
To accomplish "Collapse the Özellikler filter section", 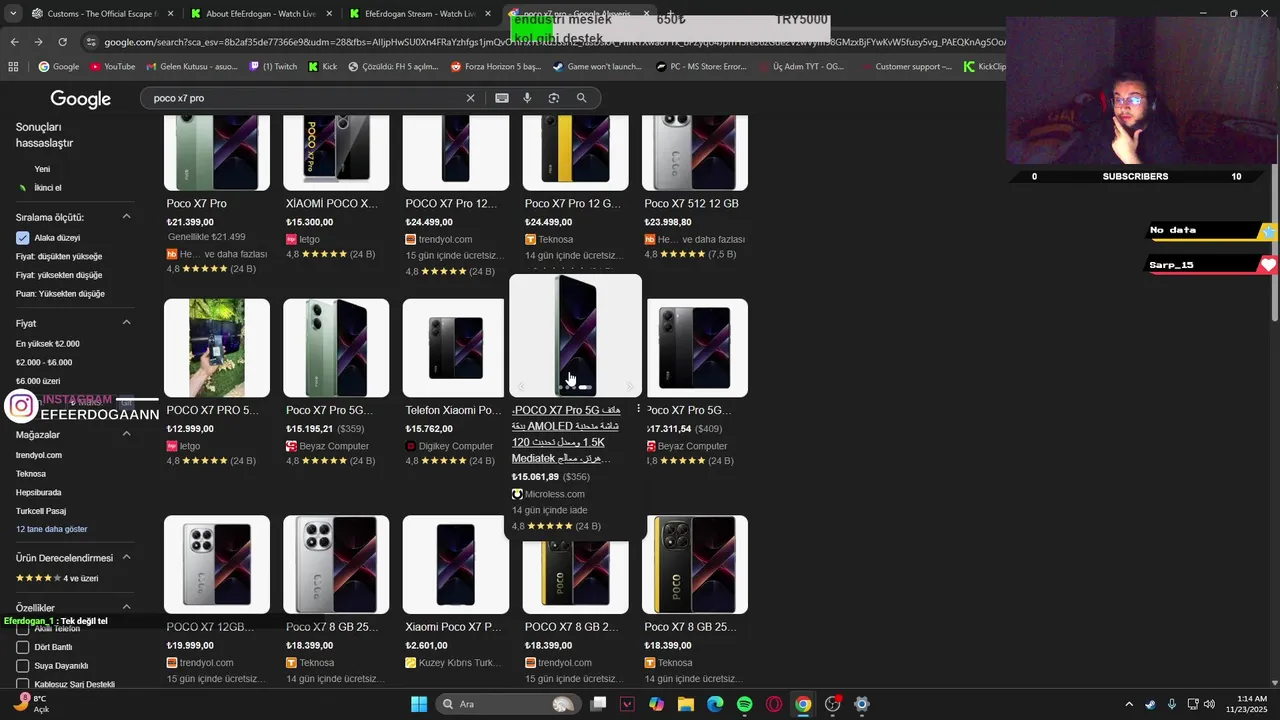I will tap(127, 607).
